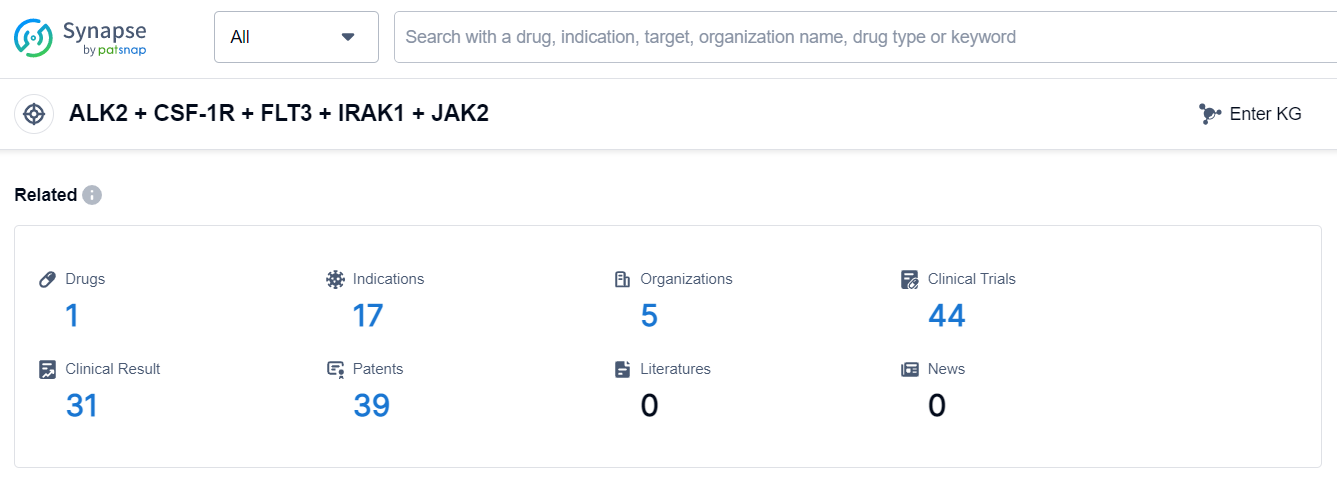Click the Patents certificate icon
This screenshot has width=1337, height=481.
coord(335,369)
